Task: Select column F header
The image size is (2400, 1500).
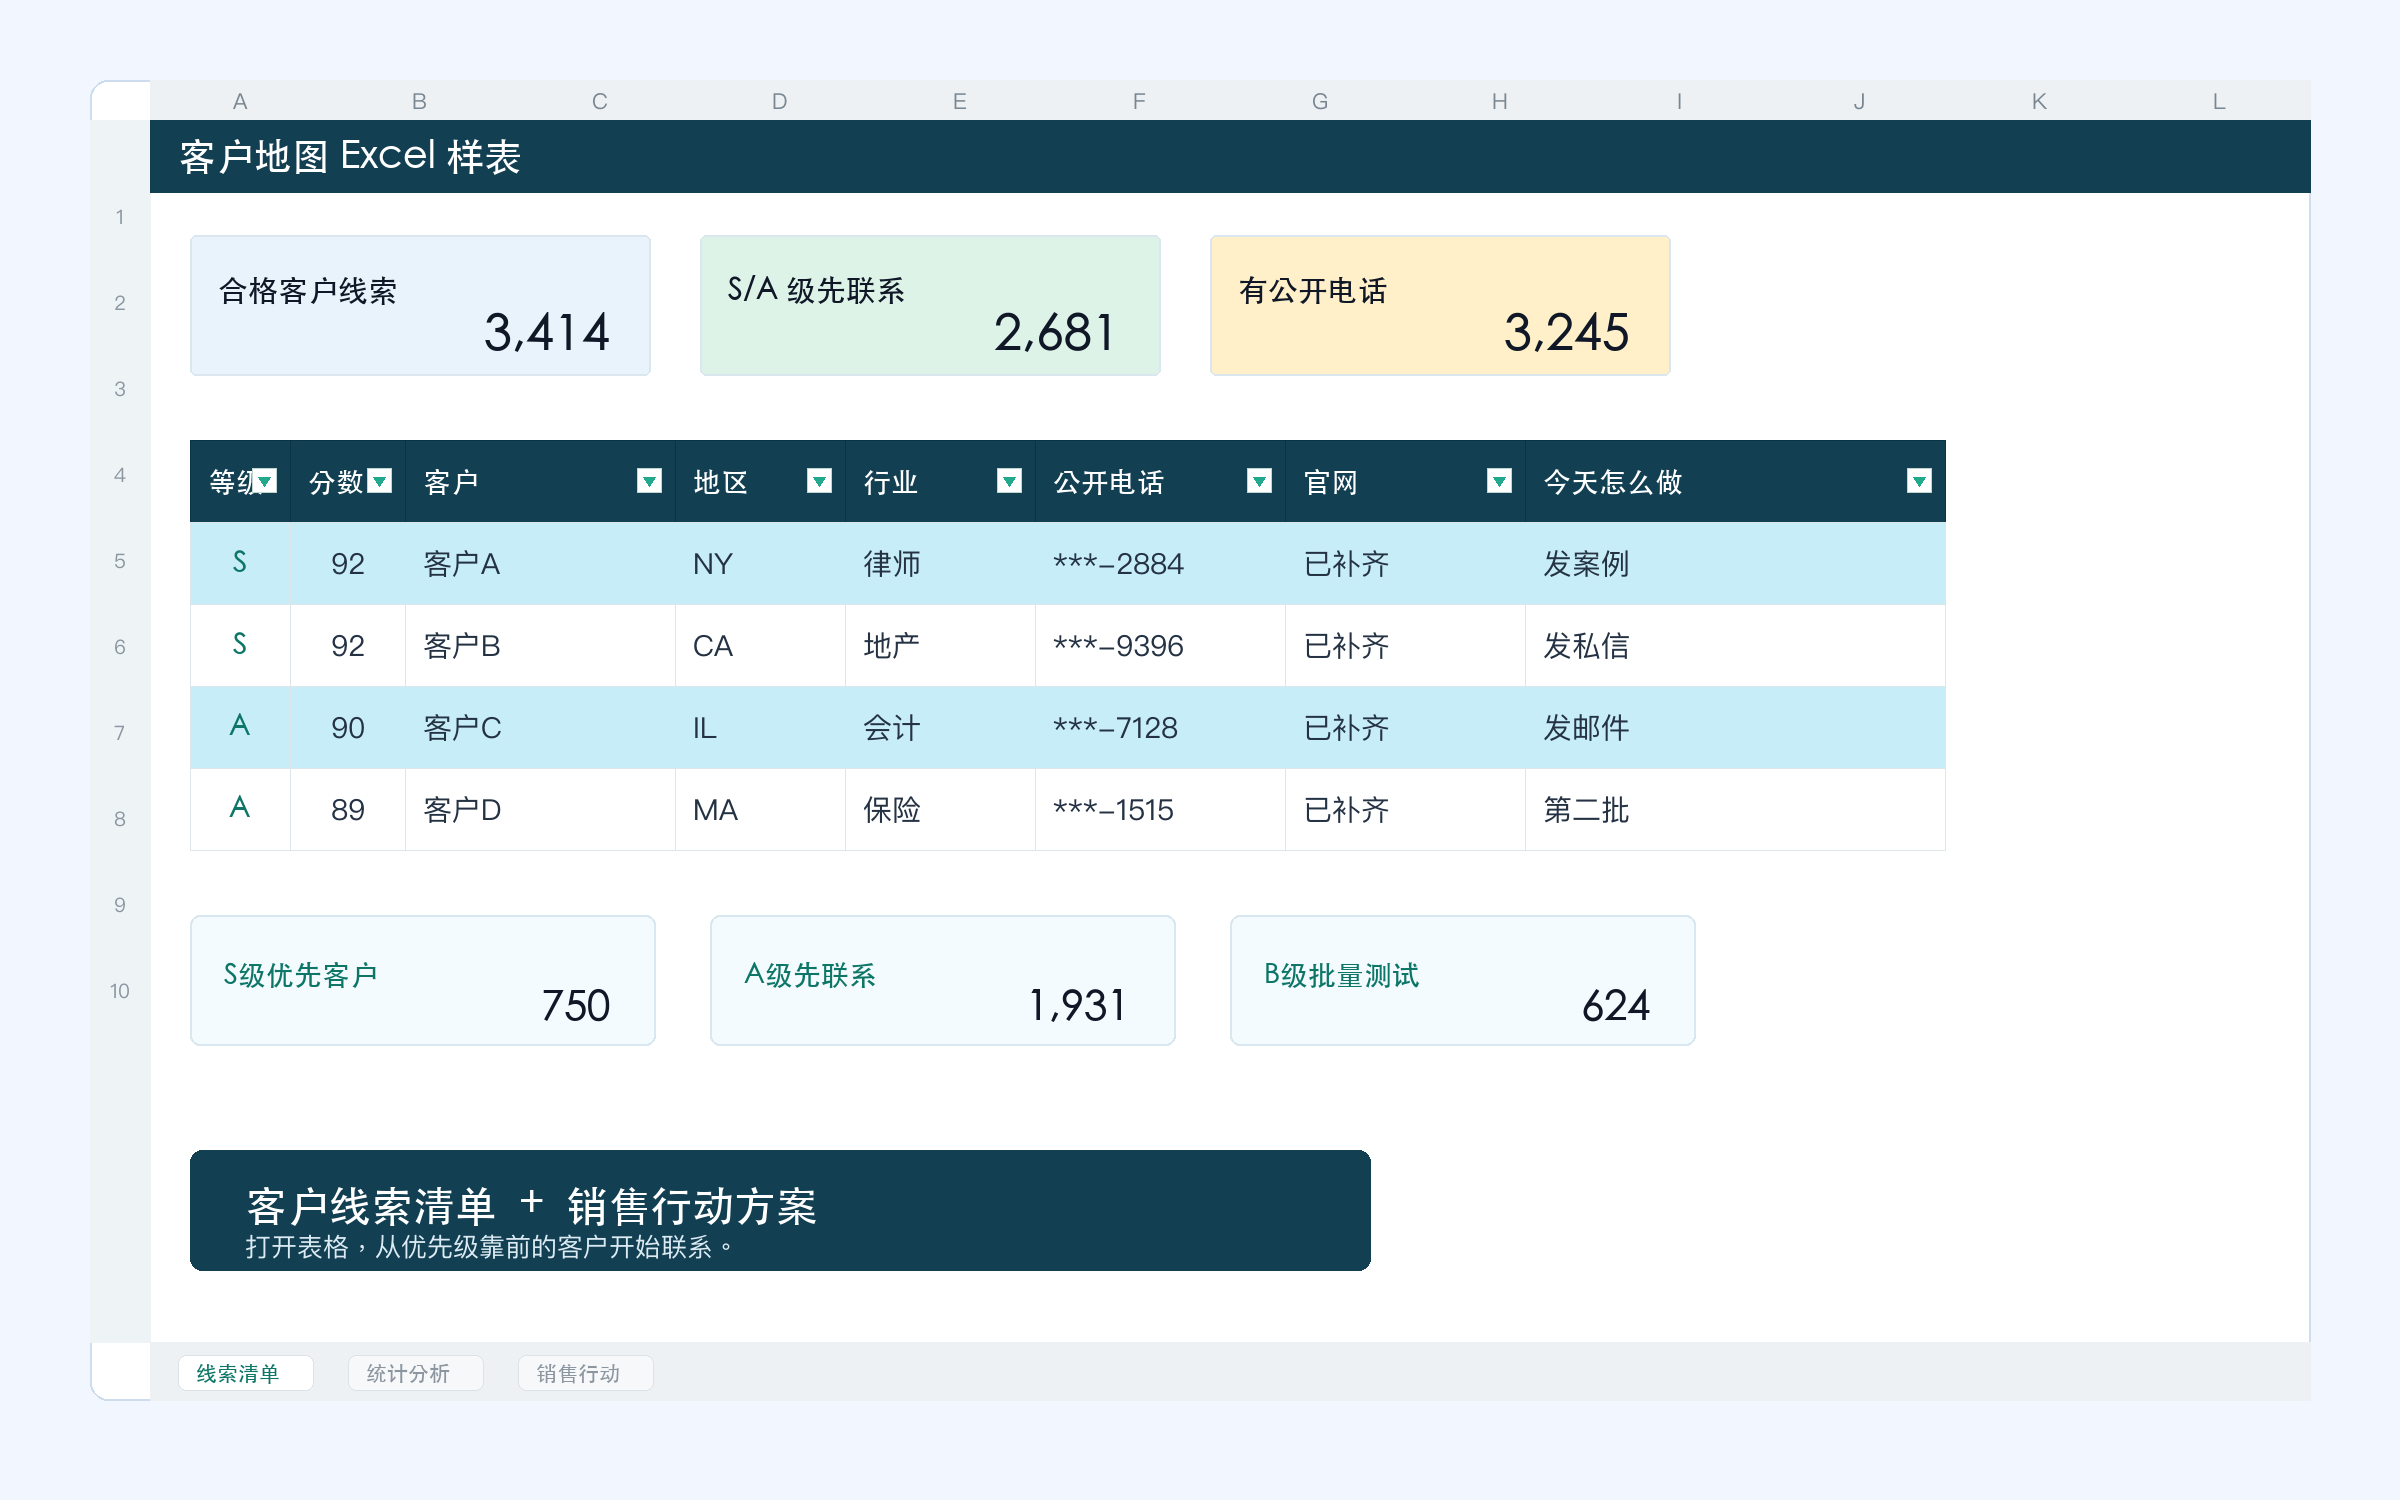Action: [1139, 101]
